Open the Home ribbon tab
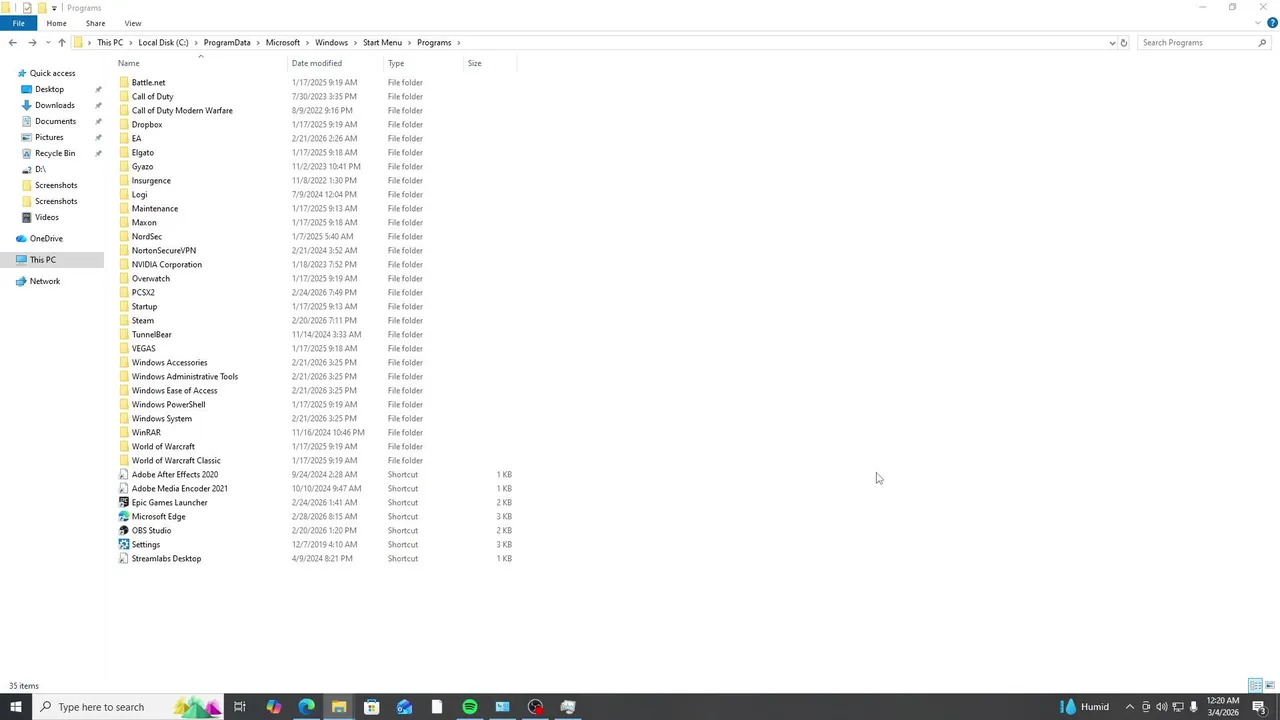Image resolution: width=1280 pixels, height=720 pixels. 56,23
